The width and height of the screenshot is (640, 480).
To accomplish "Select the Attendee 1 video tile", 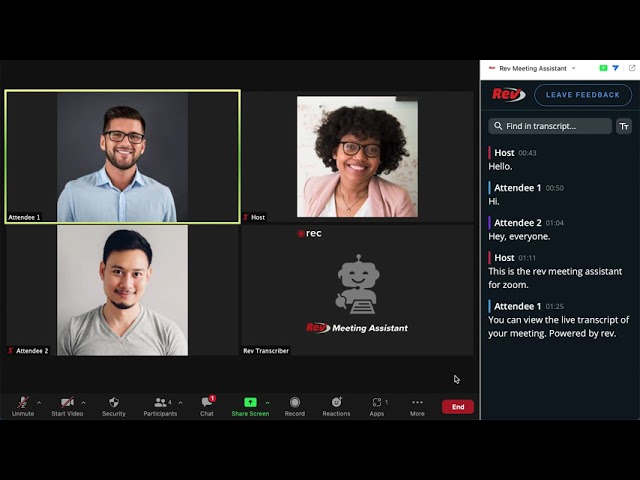I will point(122,157).
